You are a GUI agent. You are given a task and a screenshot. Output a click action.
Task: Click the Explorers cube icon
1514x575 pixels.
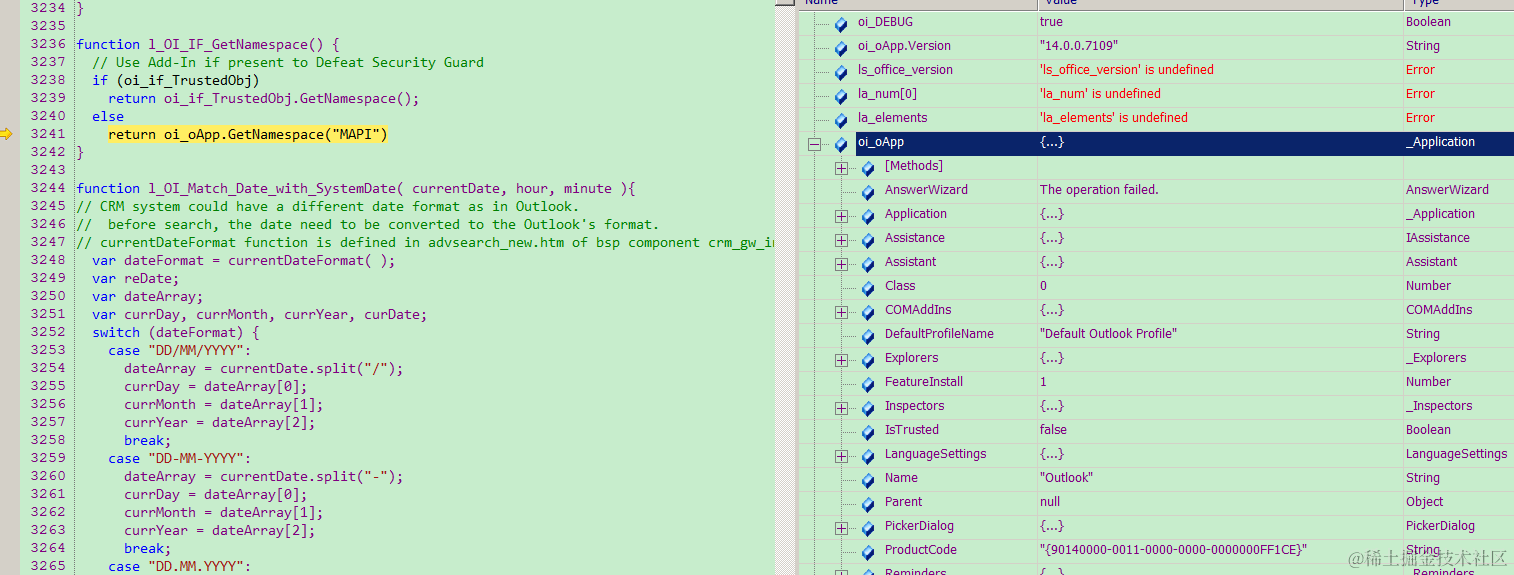pyautogui.click(x=867, y=360)
